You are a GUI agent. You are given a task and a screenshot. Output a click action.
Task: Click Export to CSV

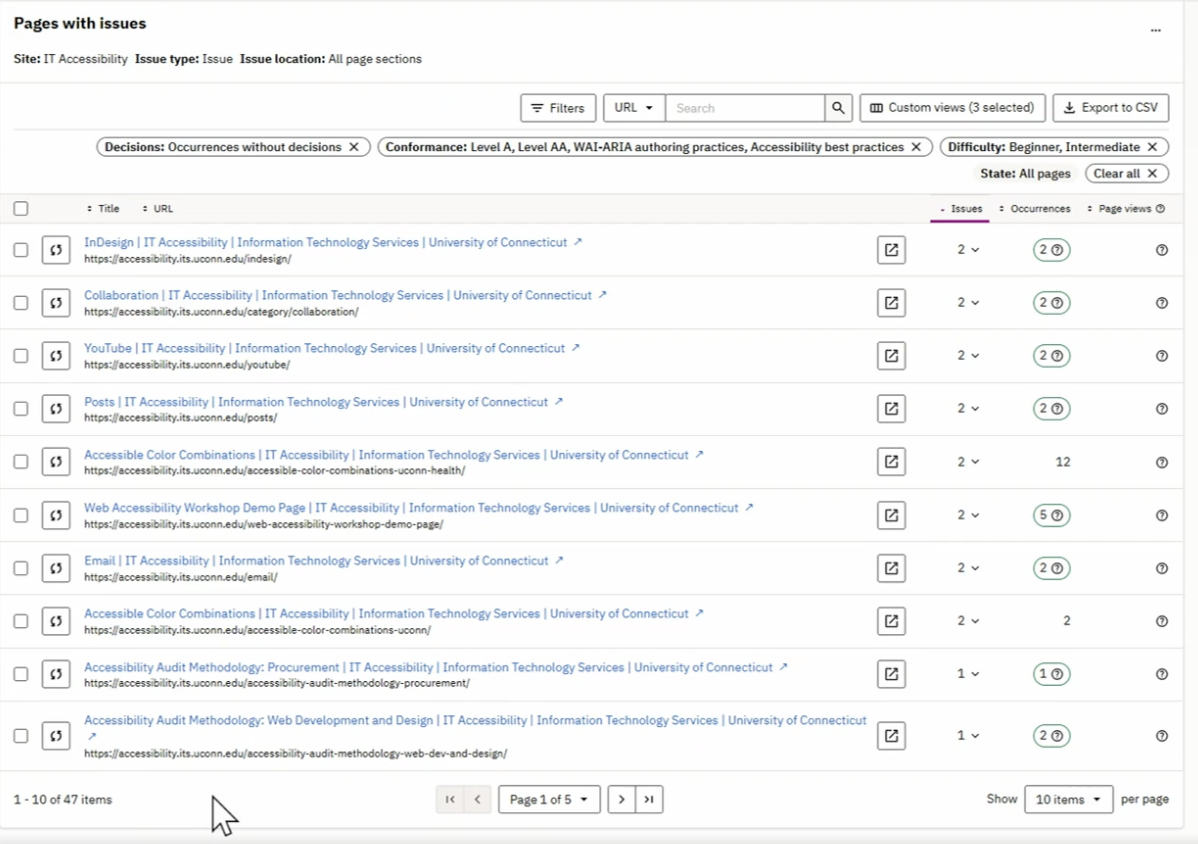[x=1111, y=108]
